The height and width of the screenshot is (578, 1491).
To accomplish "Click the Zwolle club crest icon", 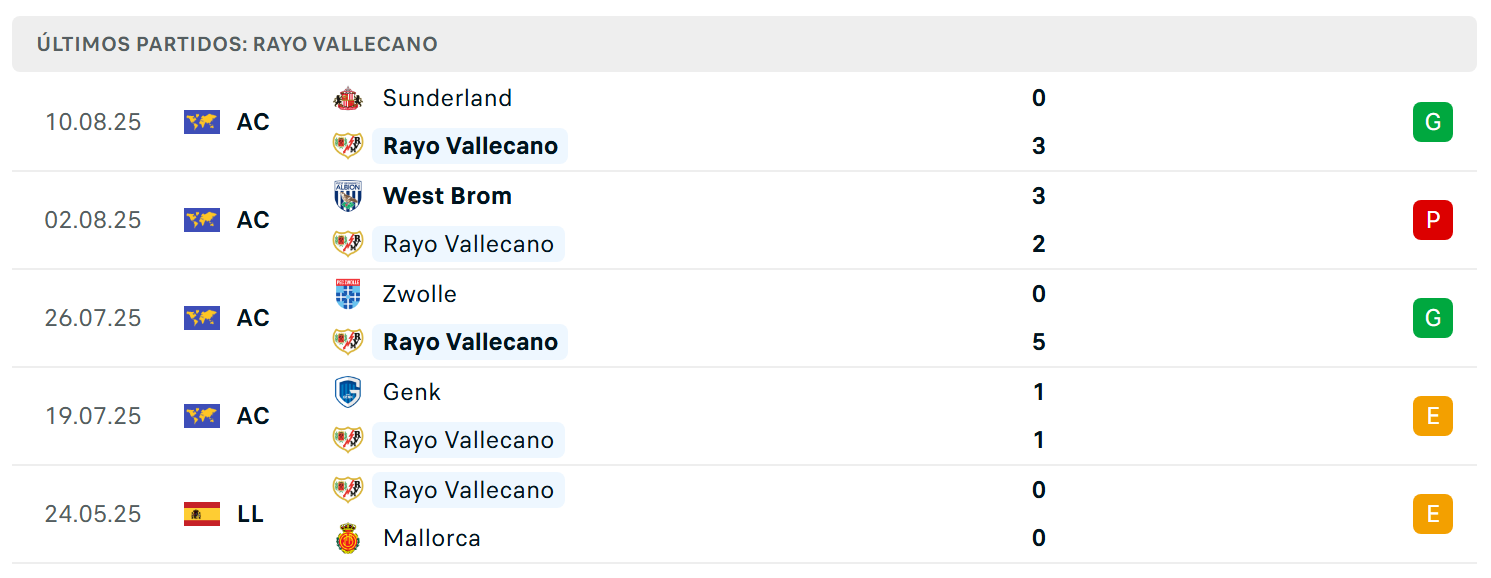I will coord(348,294).
